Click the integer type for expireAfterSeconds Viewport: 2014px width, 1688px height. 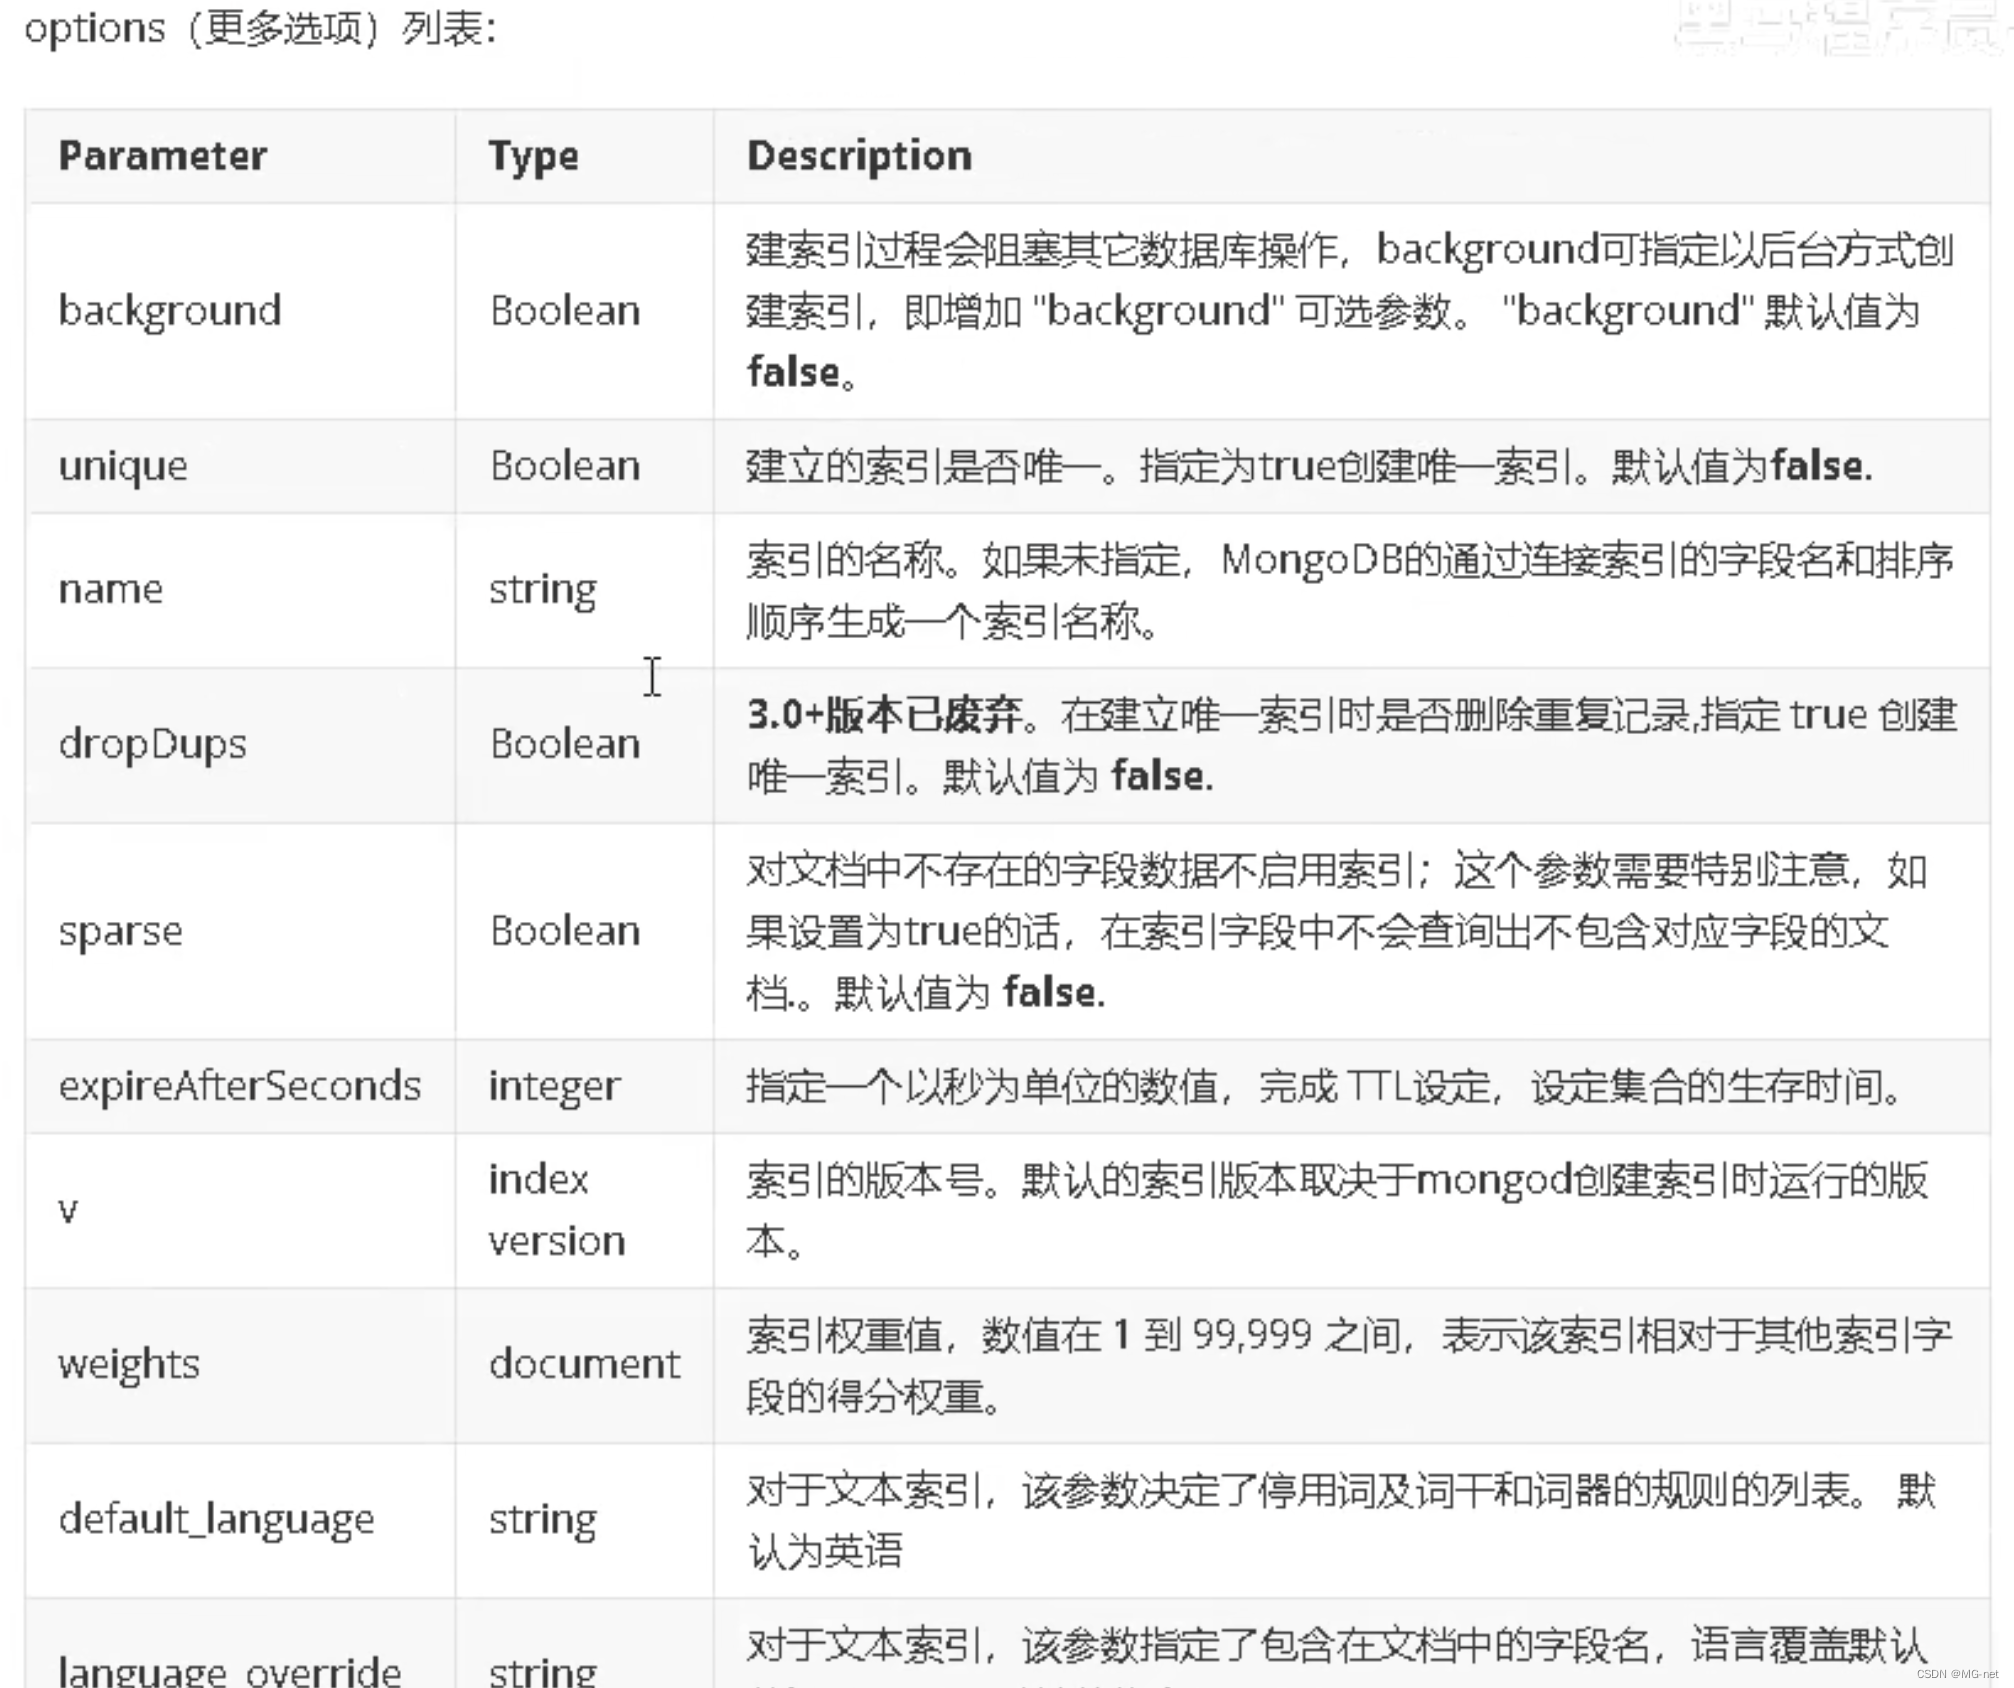click(x=554, y=1086)
